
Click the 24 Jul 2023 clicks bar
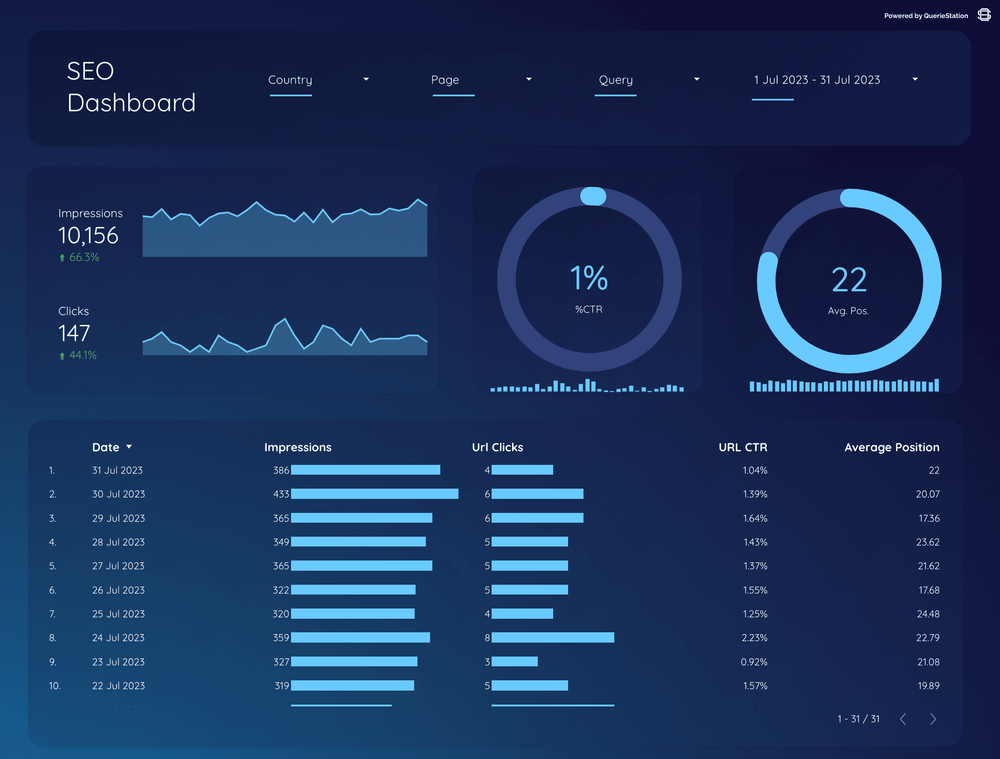click(552, 638)
